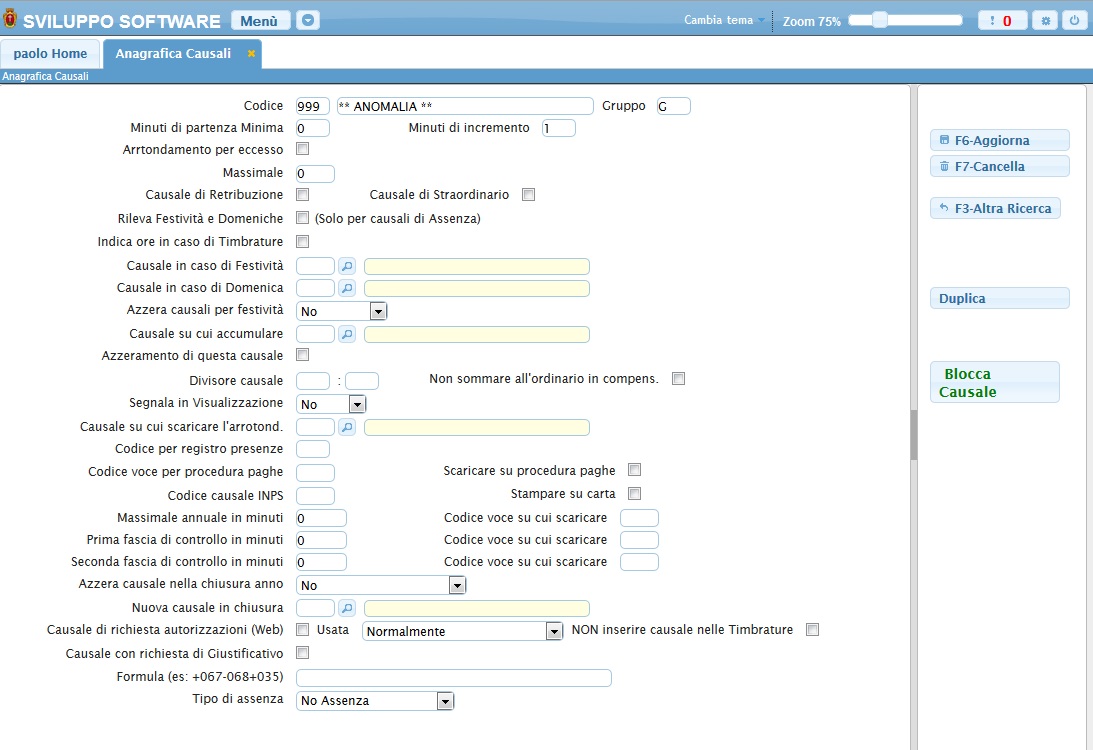Toggle the Causale di Straordinario checkbox
1093x750 pixels.
(x=529, y=195)
